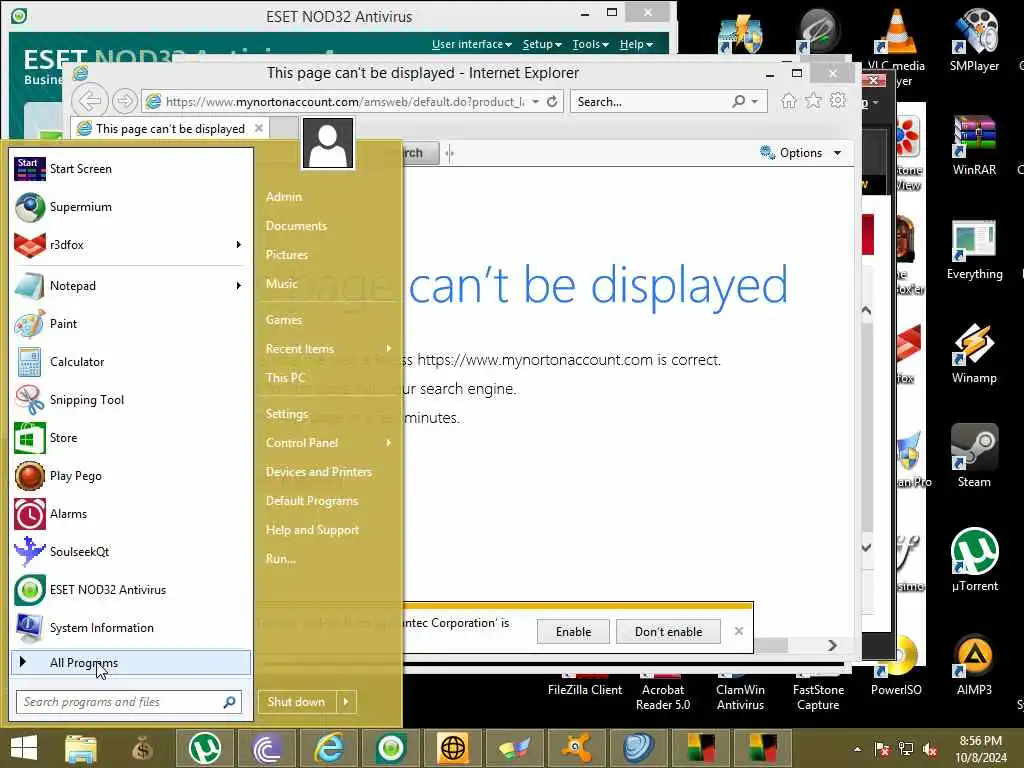Image resolution: width=1024 pixels, height=768 pixels.
Task: Click the muted volume icon in the tray
Action: (x=930, y=749)
